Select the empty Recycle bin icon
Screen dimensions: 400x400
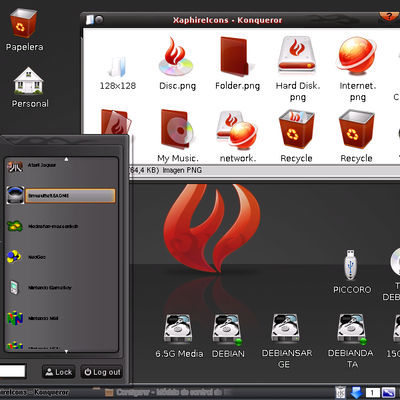coord(356,129)
